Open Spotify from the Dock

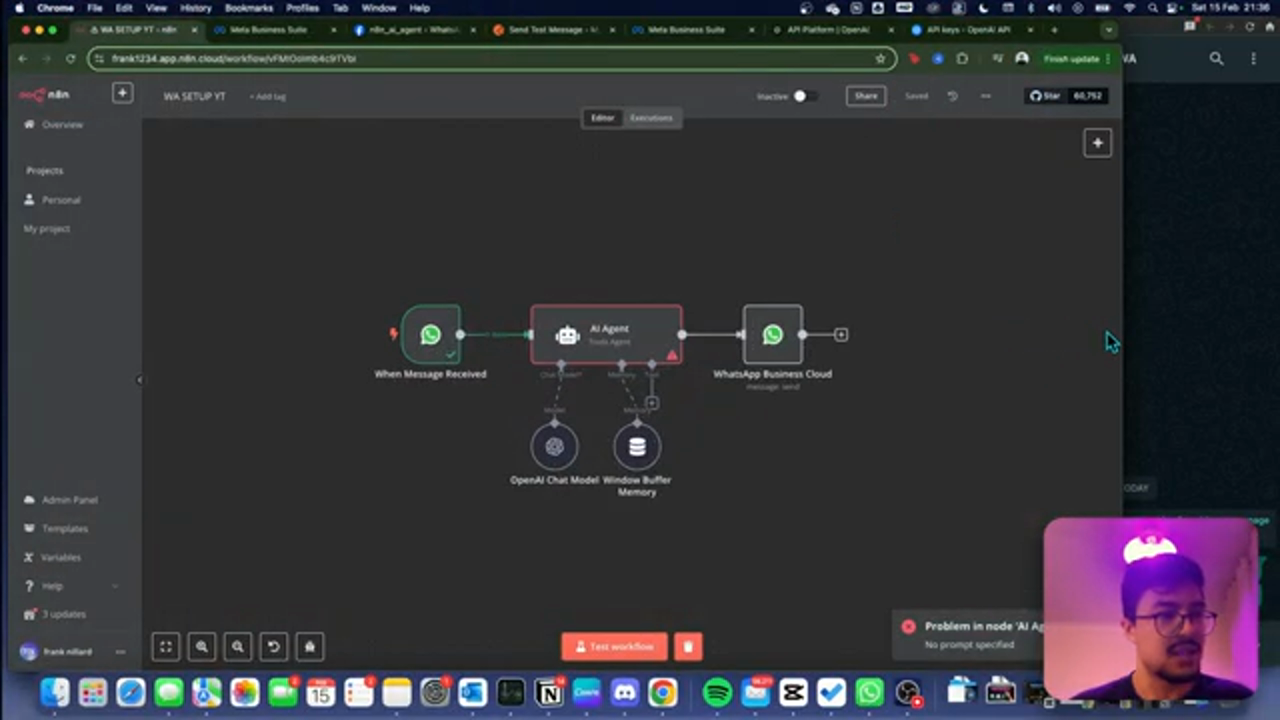(717, 692)
